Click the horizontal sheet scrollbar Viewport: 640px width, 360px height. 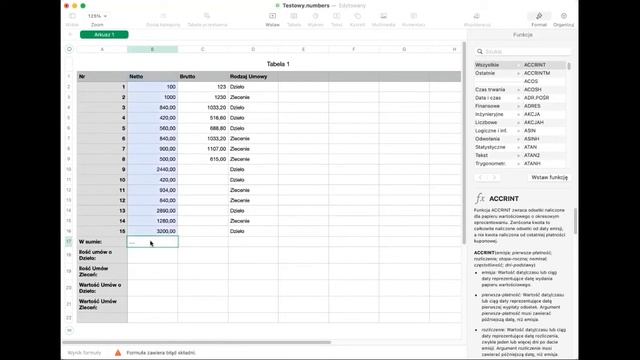(196, 342)
